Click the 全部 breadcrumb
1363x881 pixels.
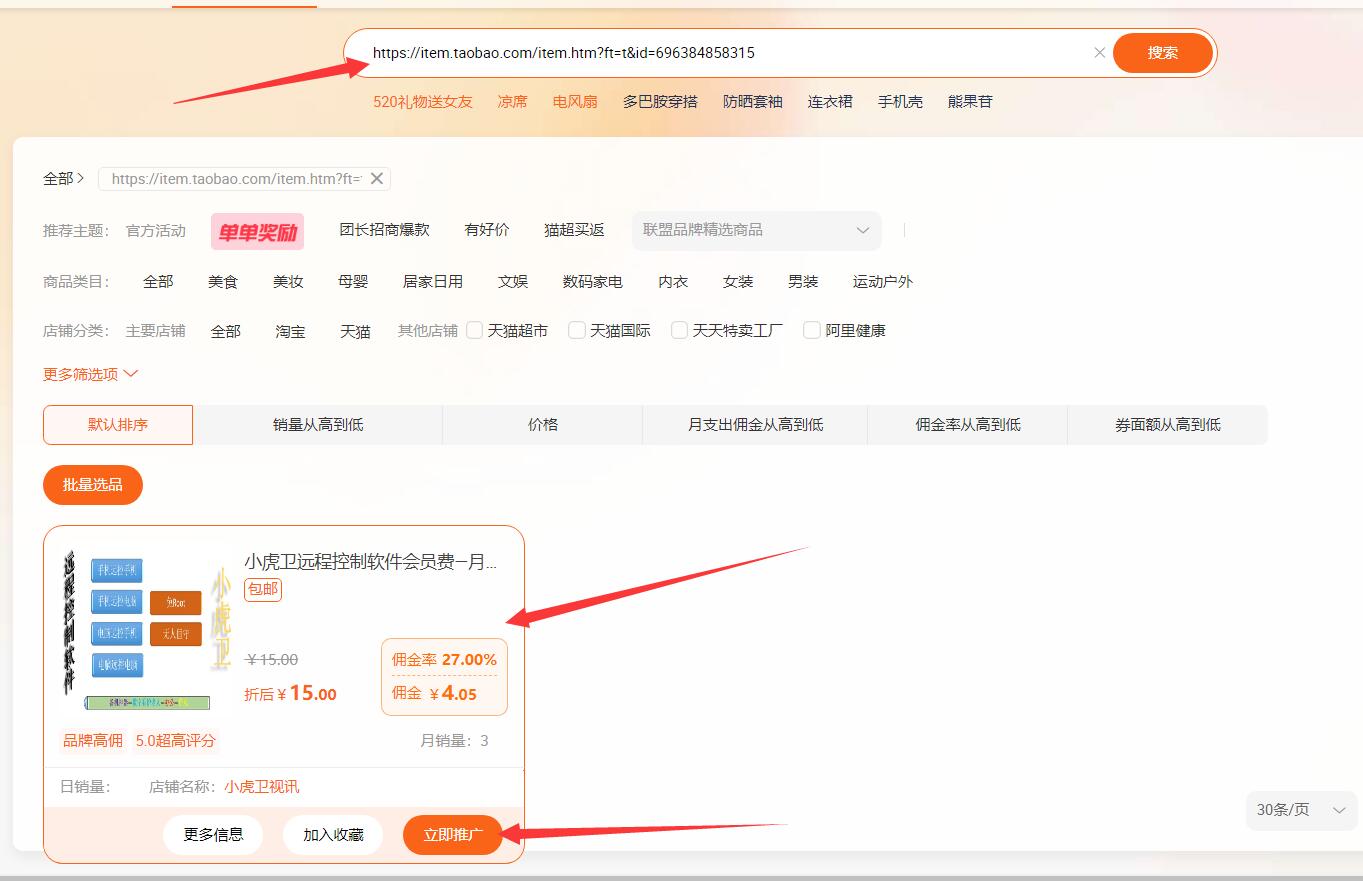tap(58, 179)
